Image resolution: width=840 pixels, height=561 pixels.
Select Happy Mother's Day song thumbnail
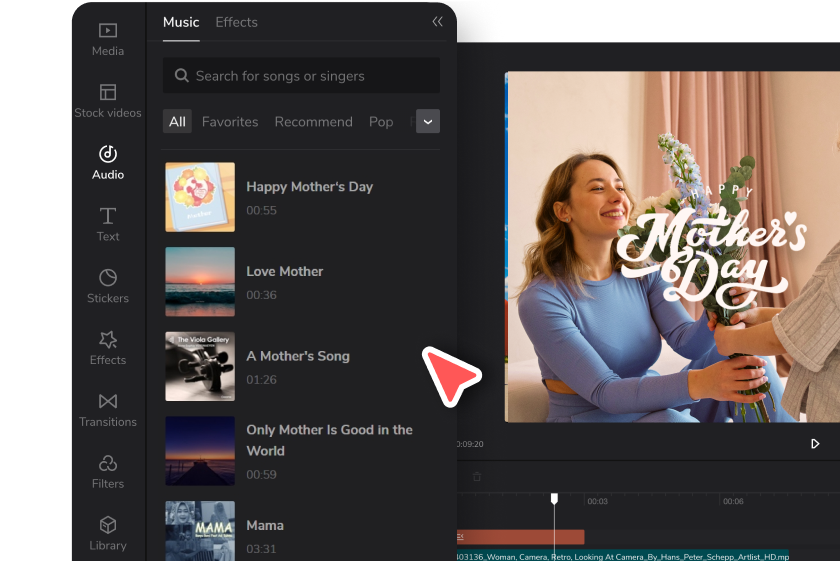pyautogui.click(x=200, y=197)
